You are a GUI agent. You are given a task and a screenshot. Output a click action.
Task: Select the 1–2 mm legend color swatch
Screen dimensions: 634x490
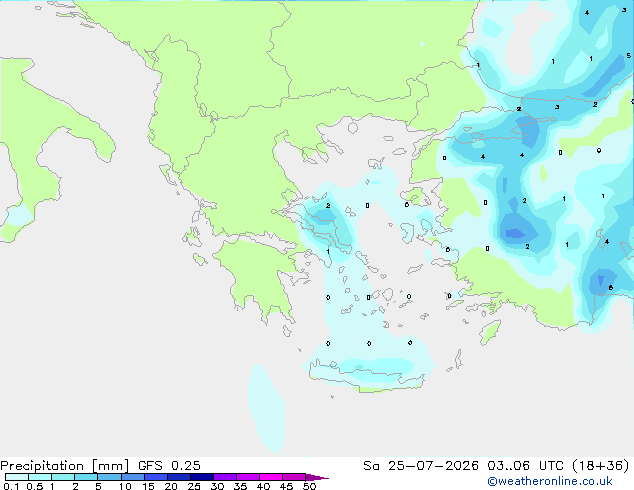(63, 477)
